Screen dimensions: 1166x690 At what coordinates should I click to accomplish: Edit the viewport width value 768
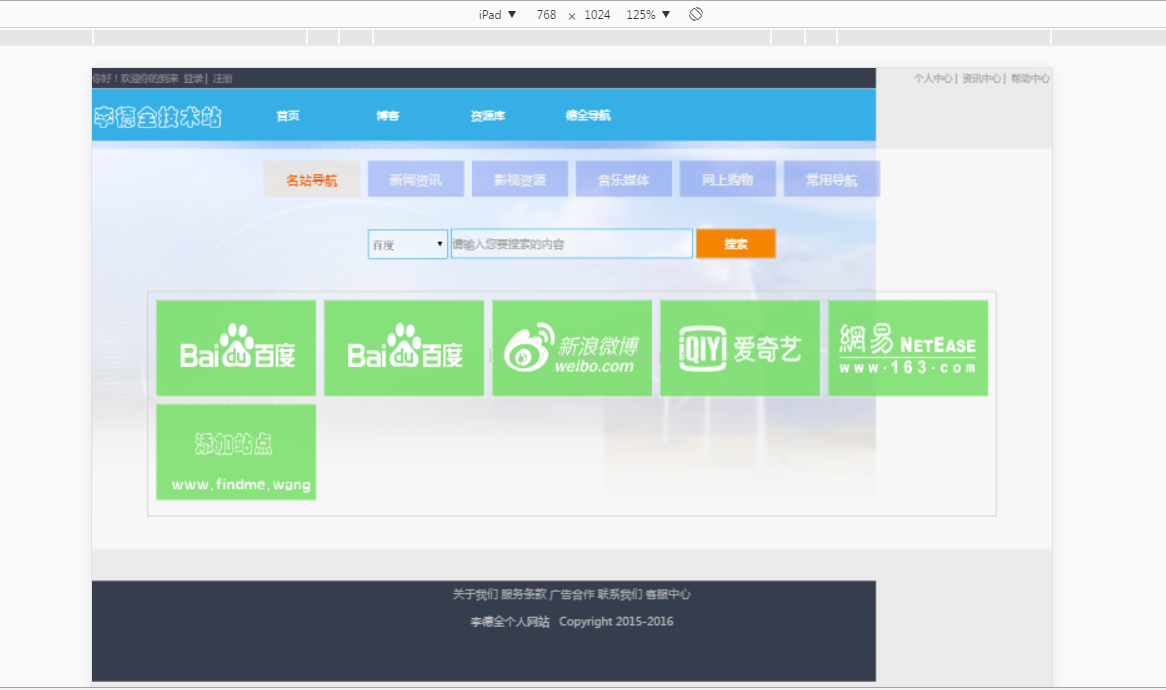click(546, 14)
